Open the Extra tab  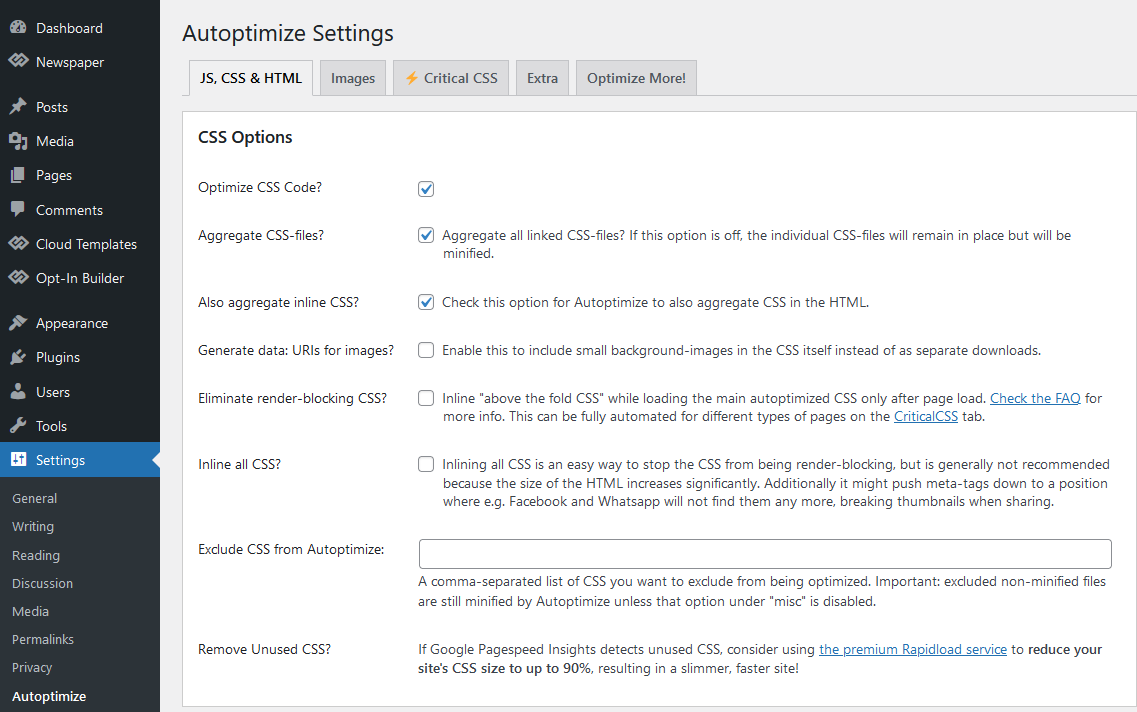(x=542, y=78)
